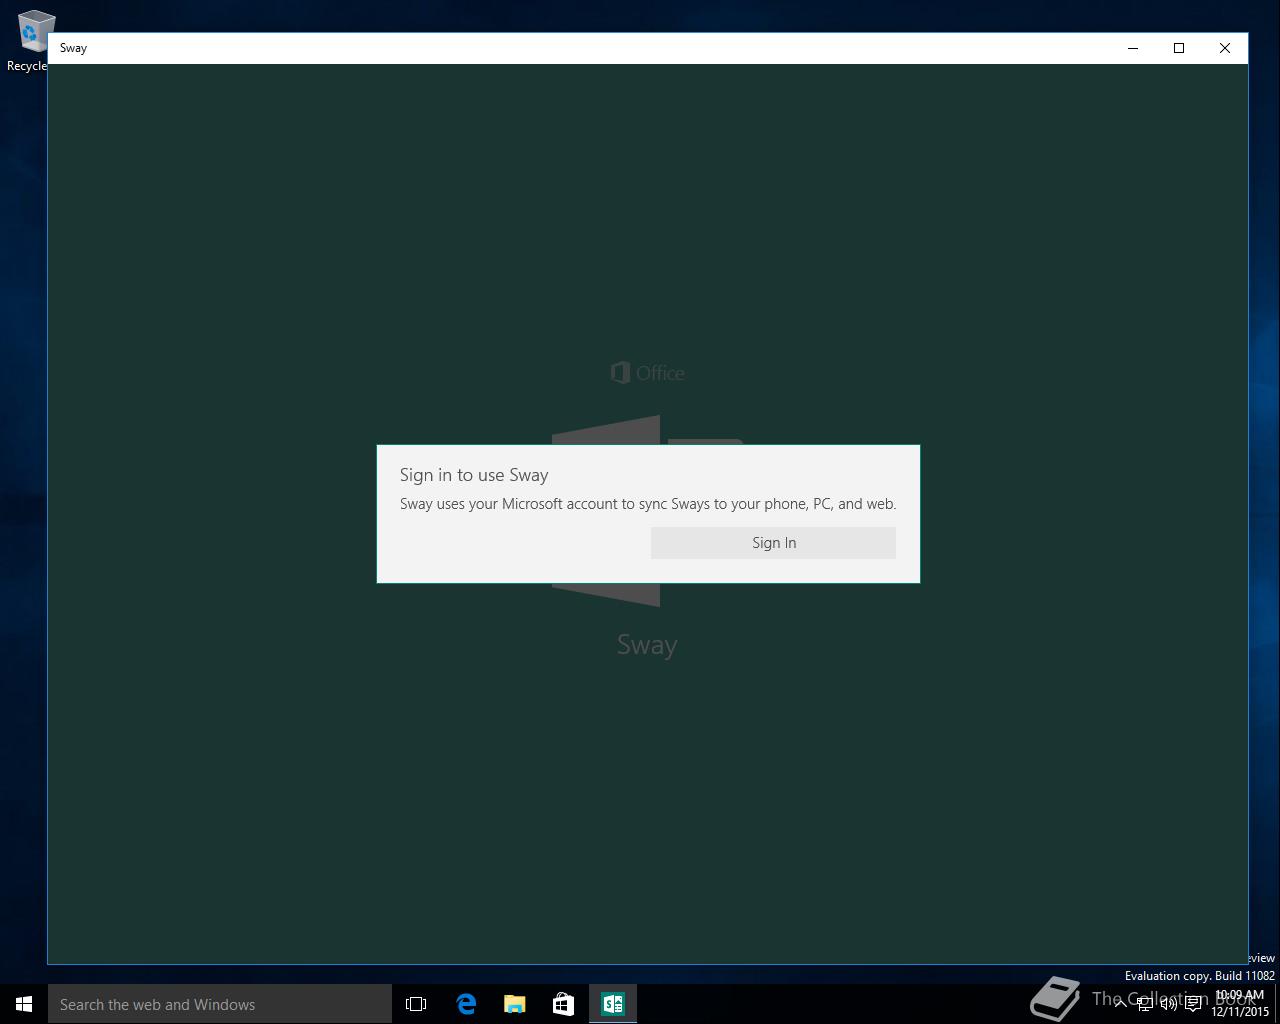Launch Microsoft Edge from the taskbar
Image resolution: width=1280 pixels, height=1024 pixels.
466,1004
